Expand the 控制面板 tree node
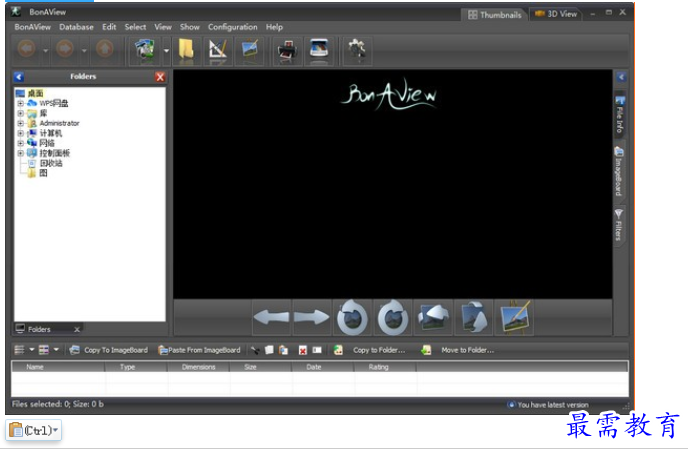This screenshot has height=457, width=688. (20, 153)
